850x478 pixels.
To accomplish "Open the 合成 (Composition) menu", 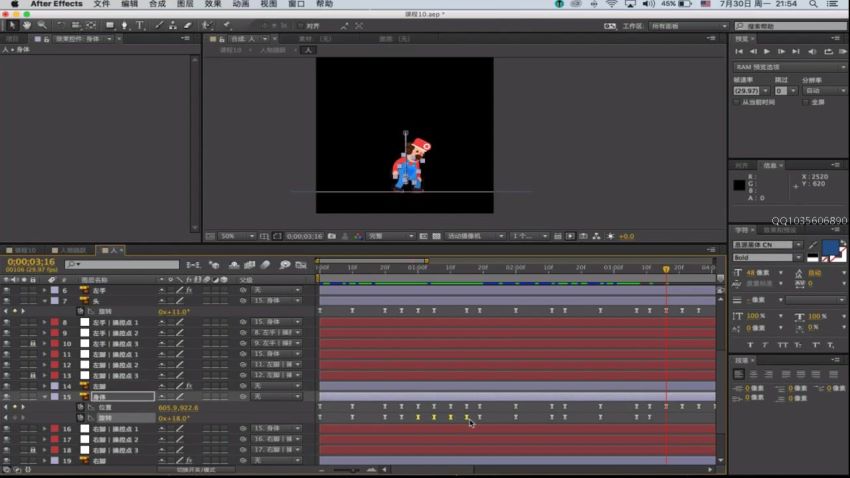I will tap(157, 4).
